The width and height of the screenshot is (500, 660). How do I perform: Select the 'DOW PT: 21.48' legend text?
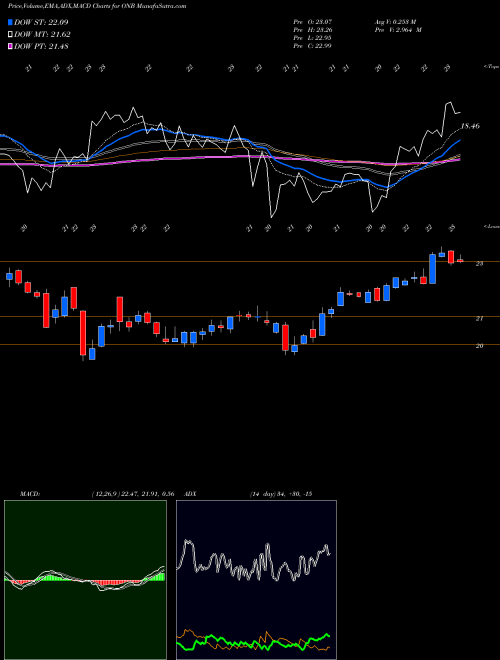[41, 46]
